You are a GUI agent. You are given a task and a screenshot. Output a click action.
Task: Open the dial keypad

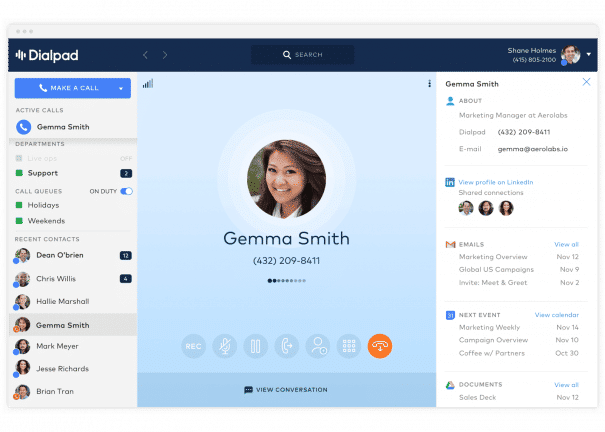pos(349,346)
